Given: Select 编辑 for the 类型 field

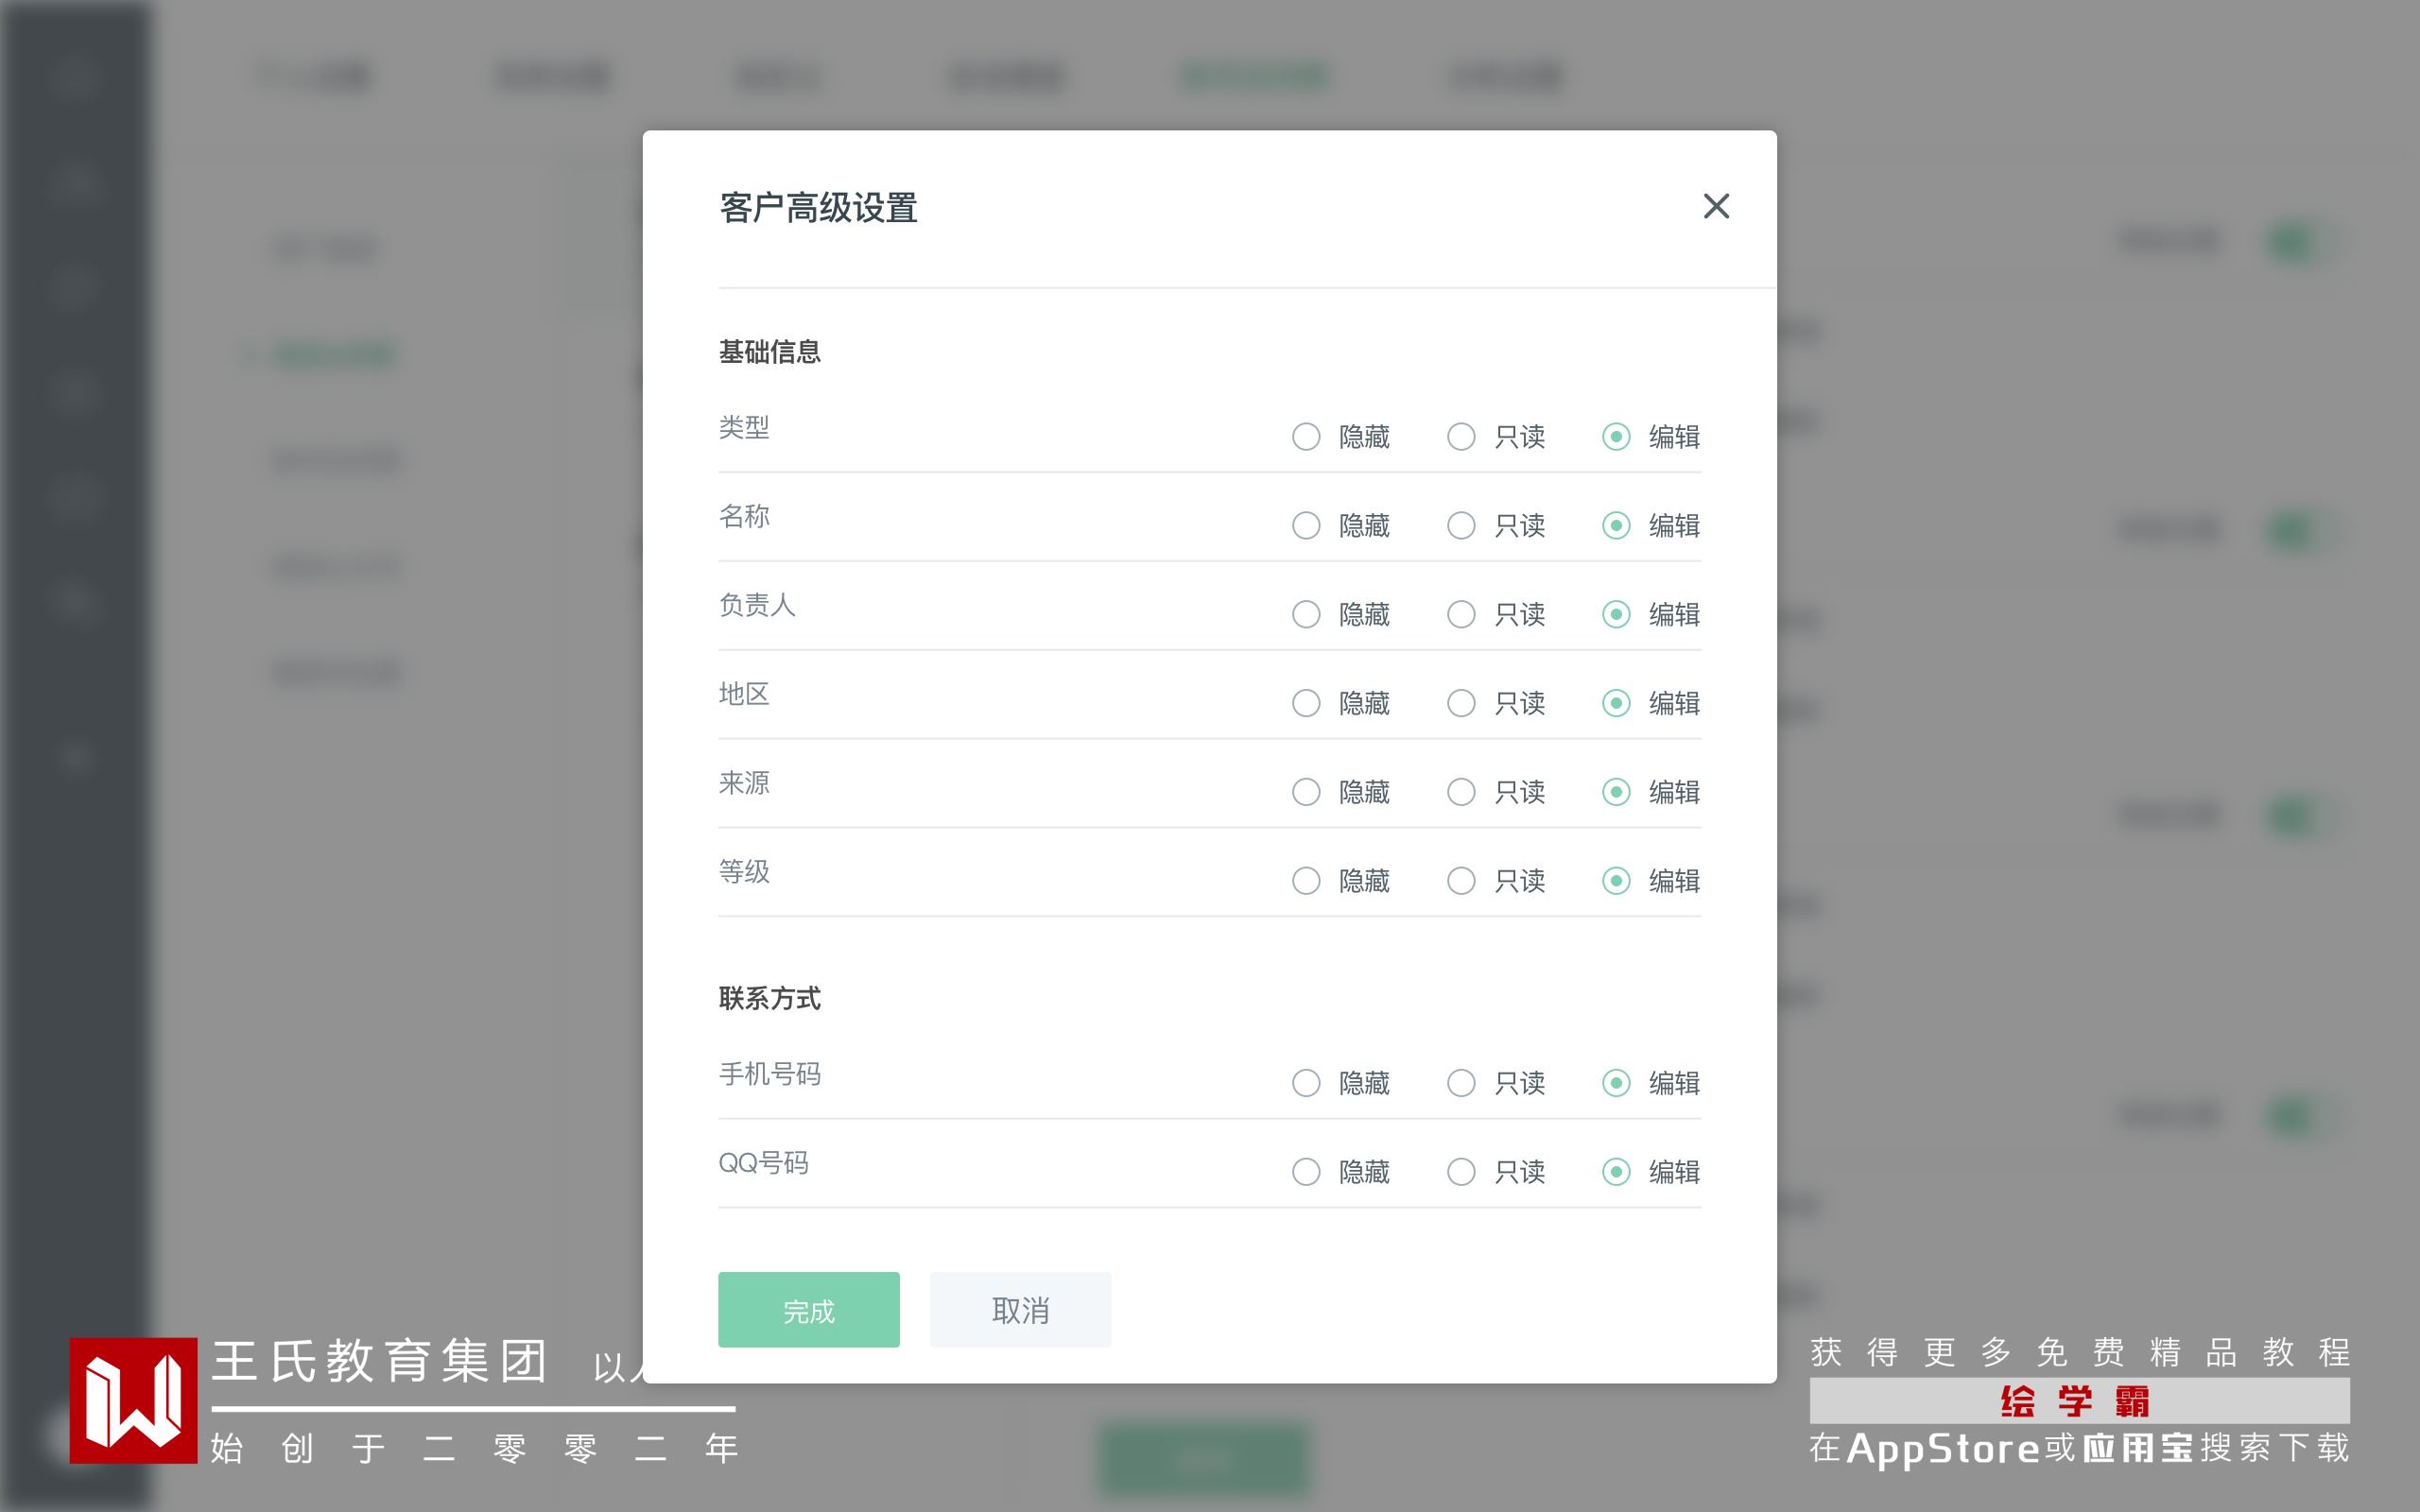Looking at the screenshot, I should (x=1616, y=437).
